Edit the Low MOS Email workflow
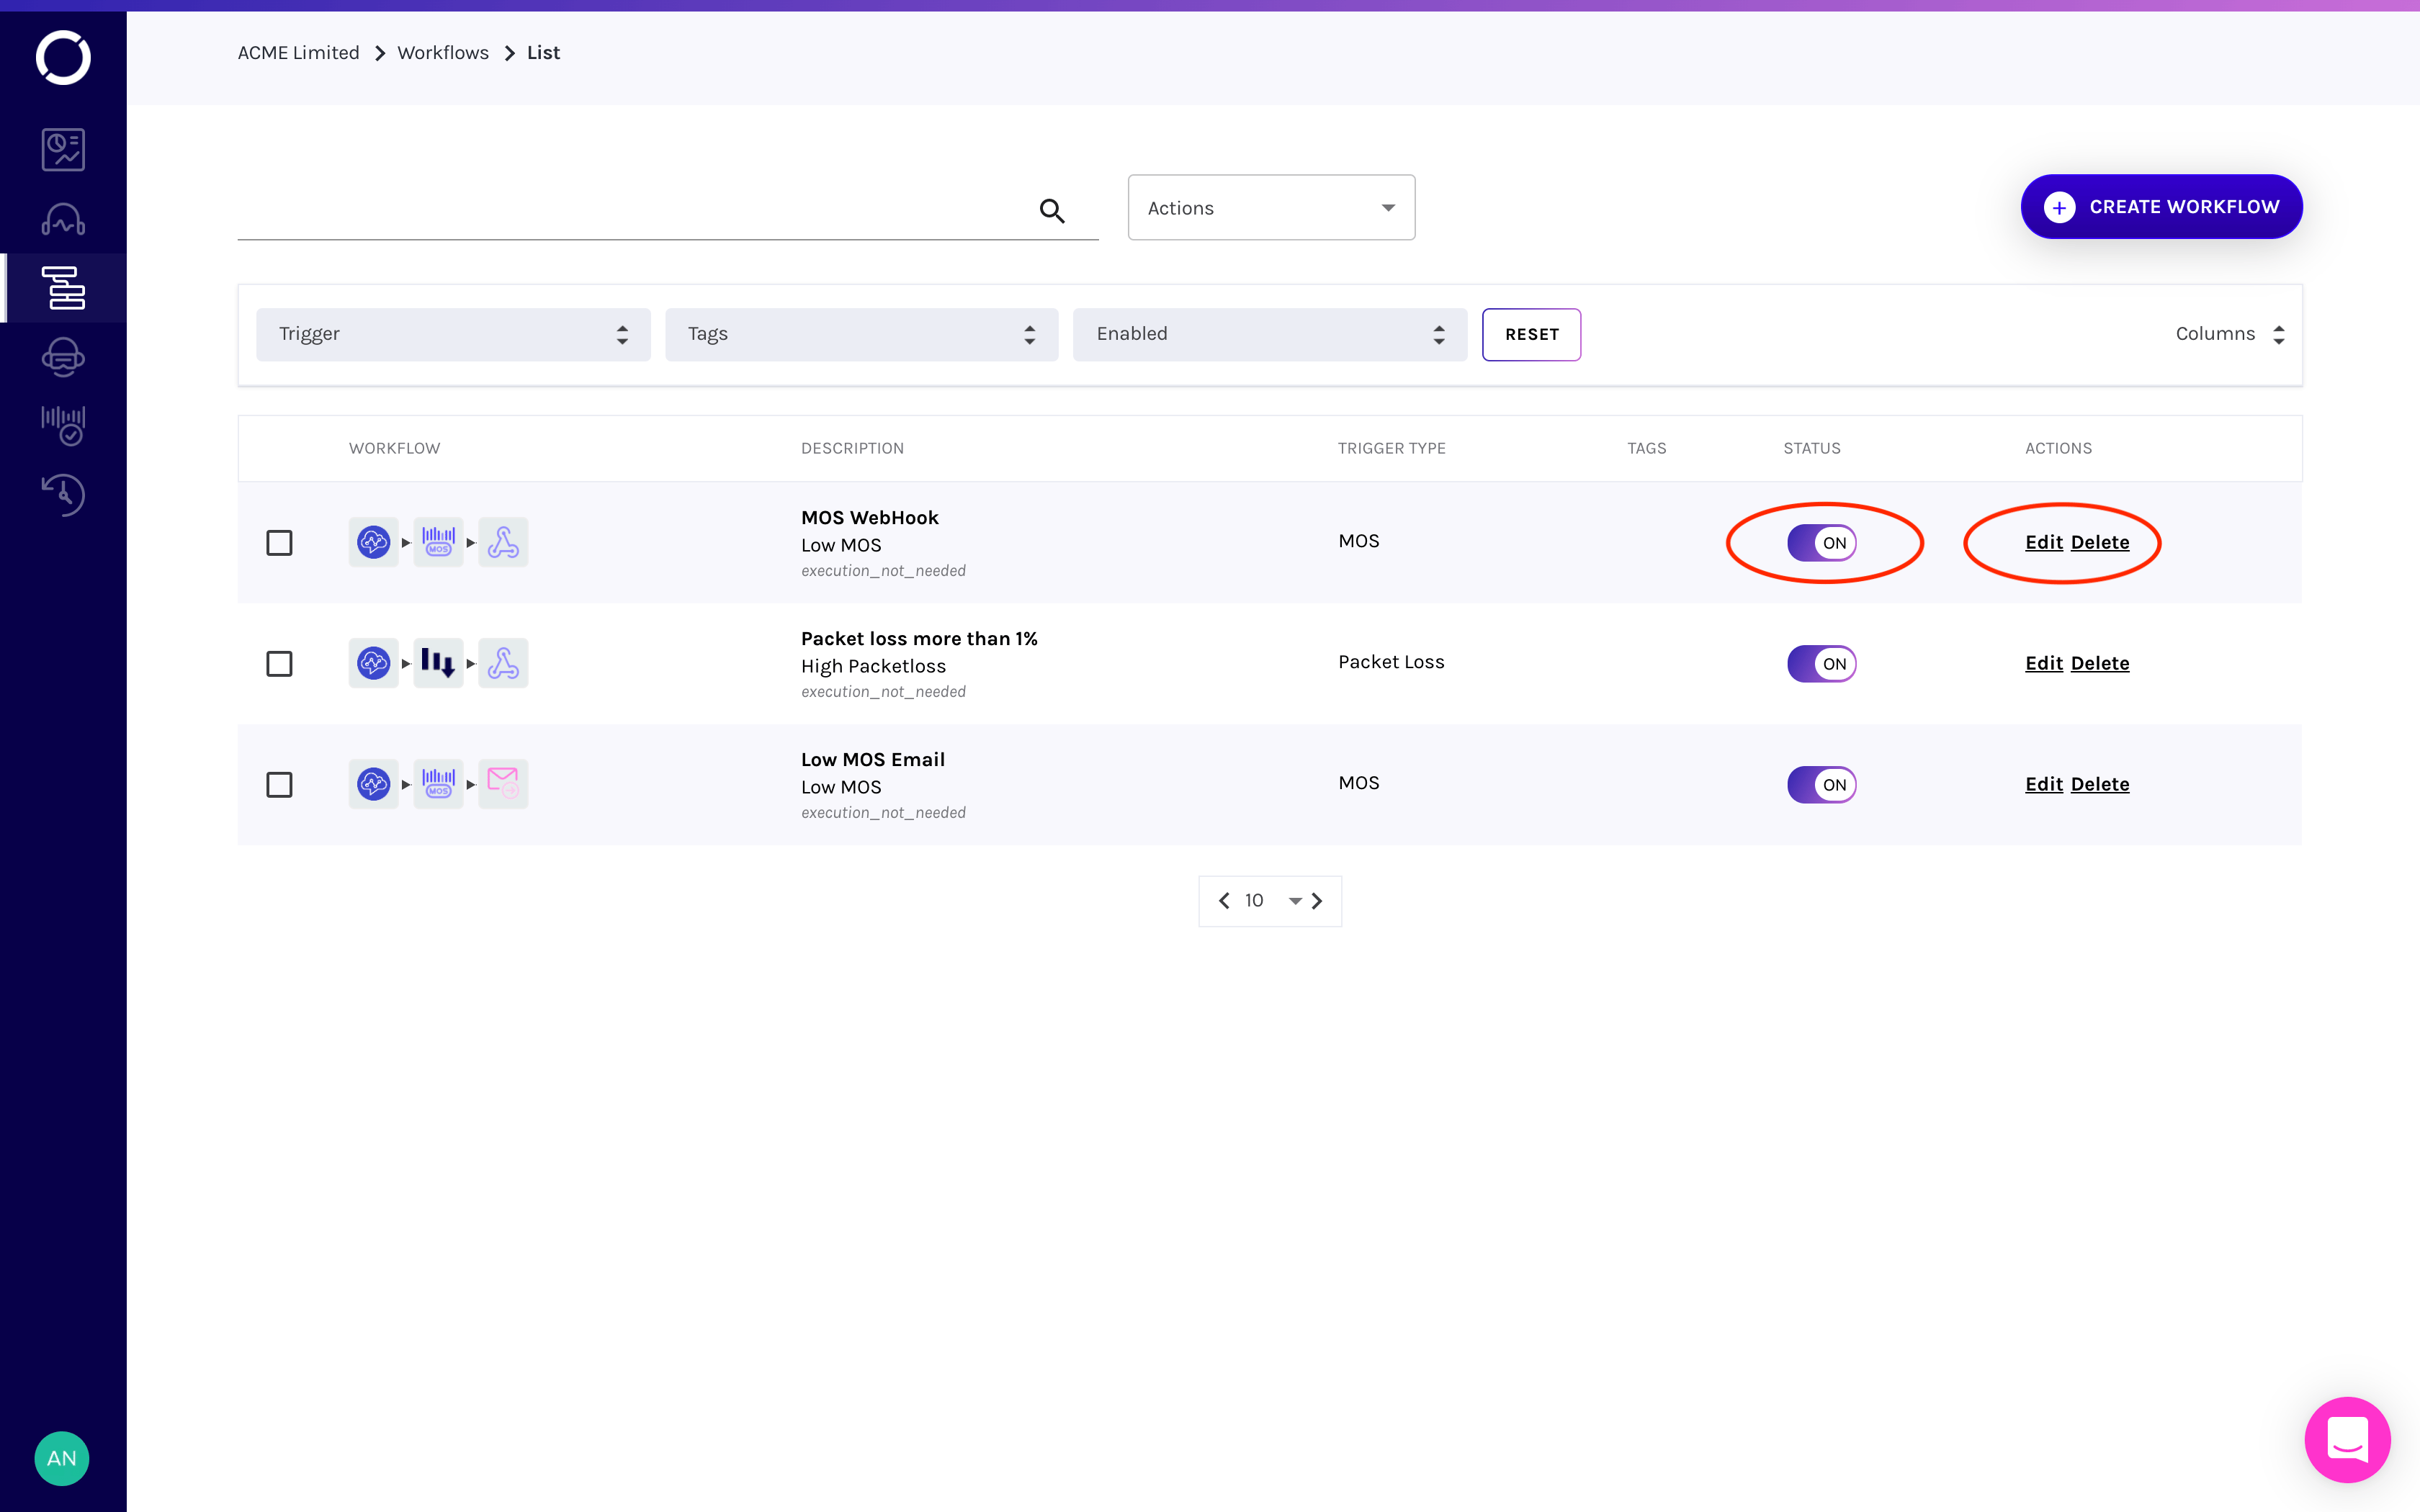 pyautogui.click(x=2044, y=784)
